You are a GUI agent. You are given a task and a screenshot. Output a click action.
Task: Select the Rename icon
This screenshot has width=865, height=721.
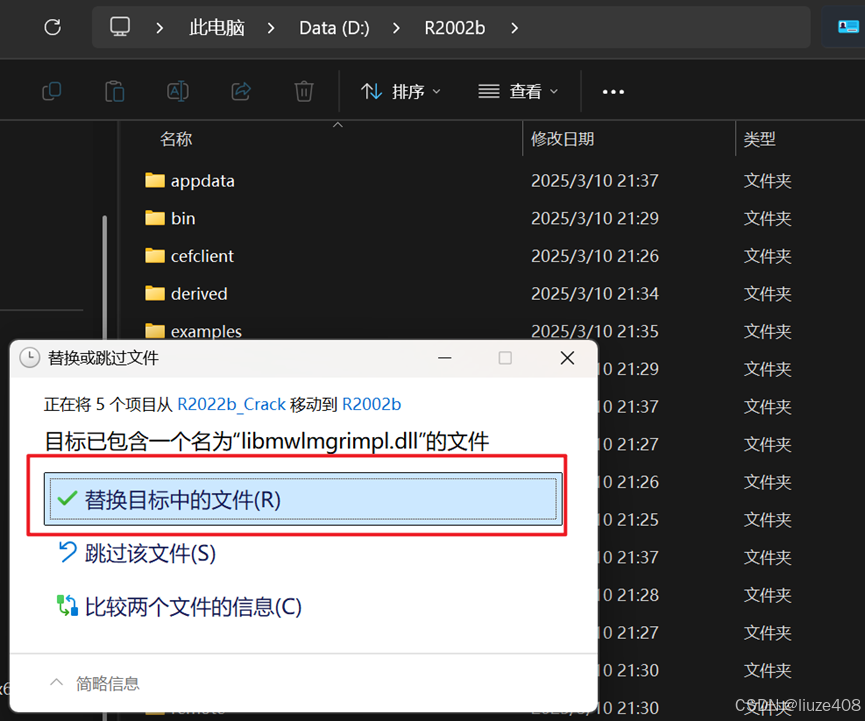tap(177, 90)
